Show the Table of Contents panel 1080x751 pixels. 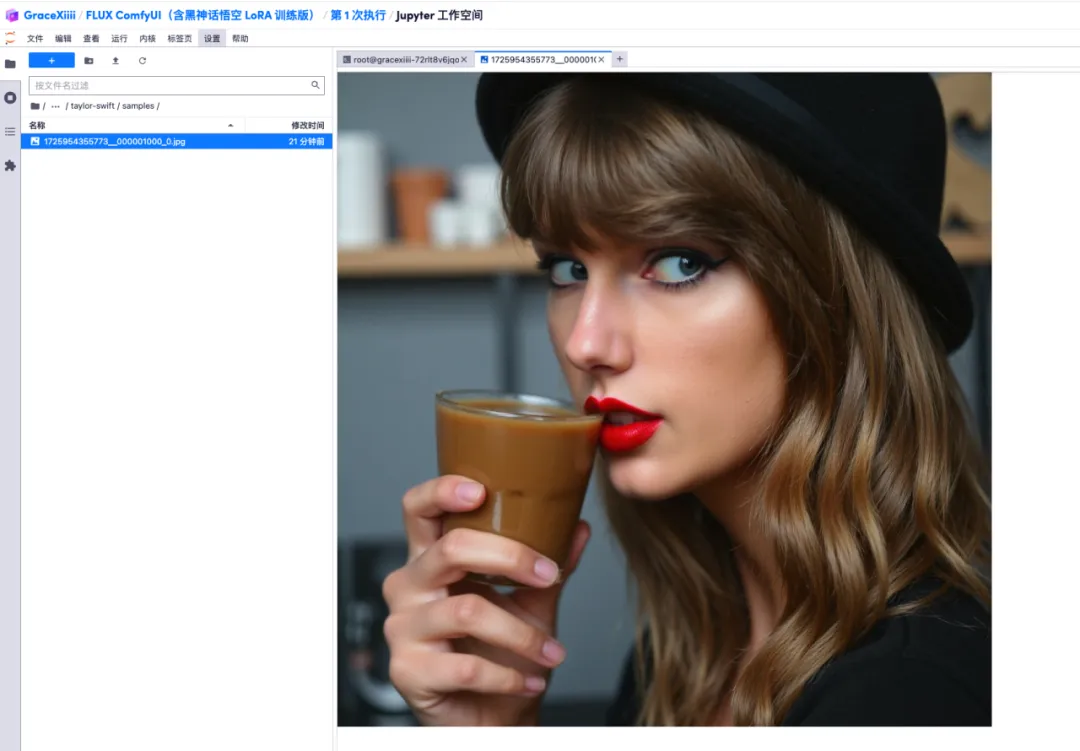(x=10, y=131)
